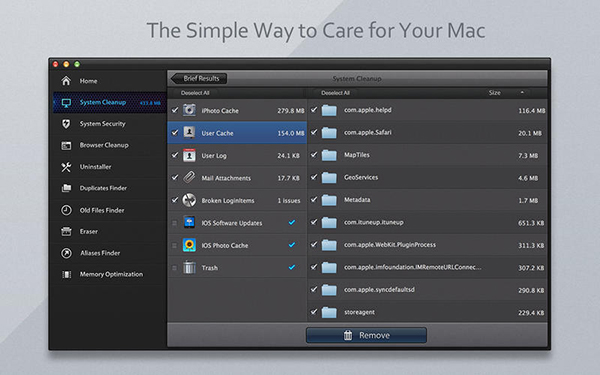This screenshot has width=600, height=375.
Task: Open the Old Files Finder clock icon
Action: point(66,210)
